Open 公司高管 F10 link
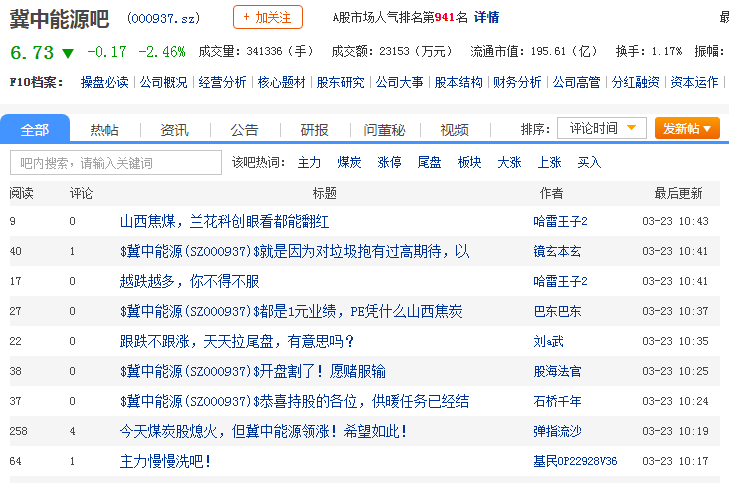This screenshot has height=483, width=729. [x=577, y=82]
